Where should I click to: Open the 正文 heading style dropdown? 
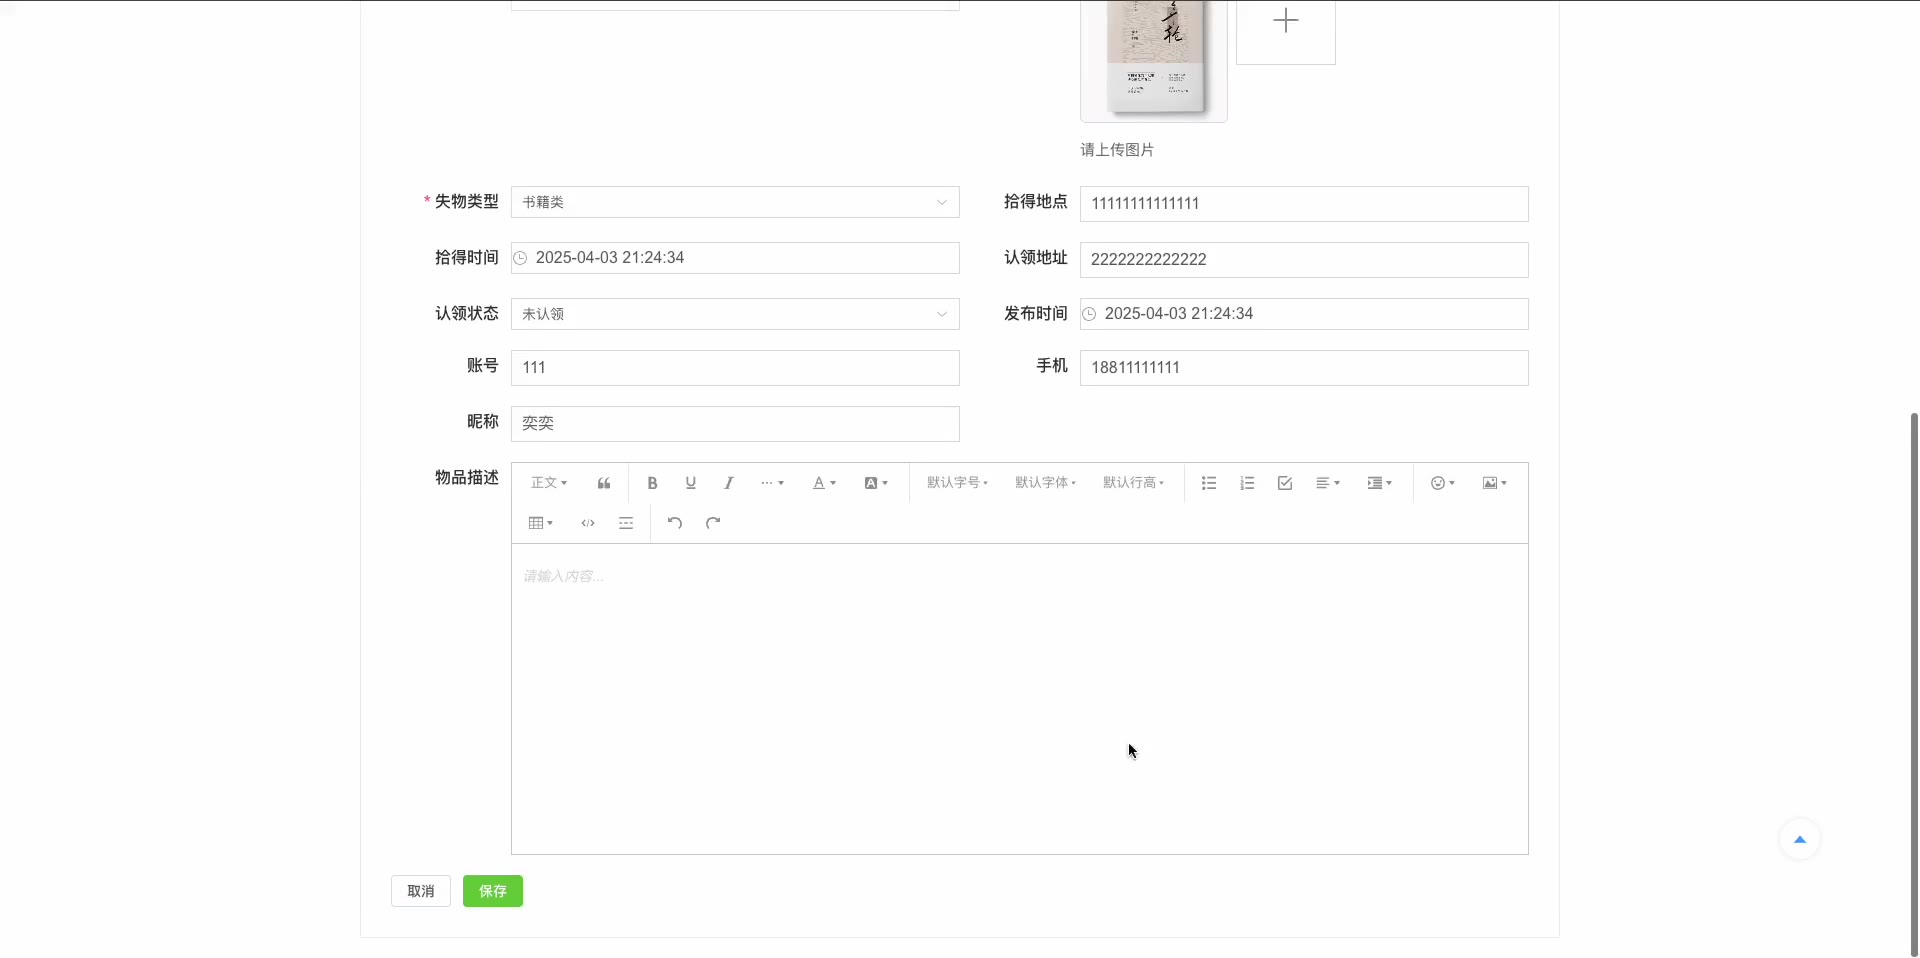point(549,483)
